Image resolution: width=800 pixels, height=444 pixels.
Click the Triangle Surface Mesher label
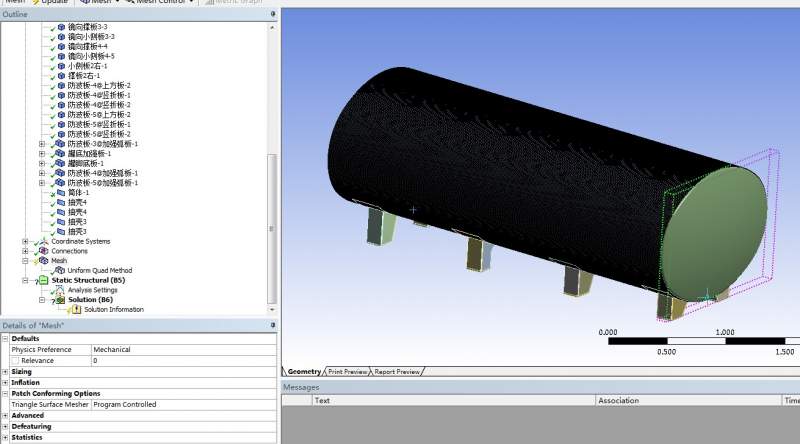click(x=49, y=404)
